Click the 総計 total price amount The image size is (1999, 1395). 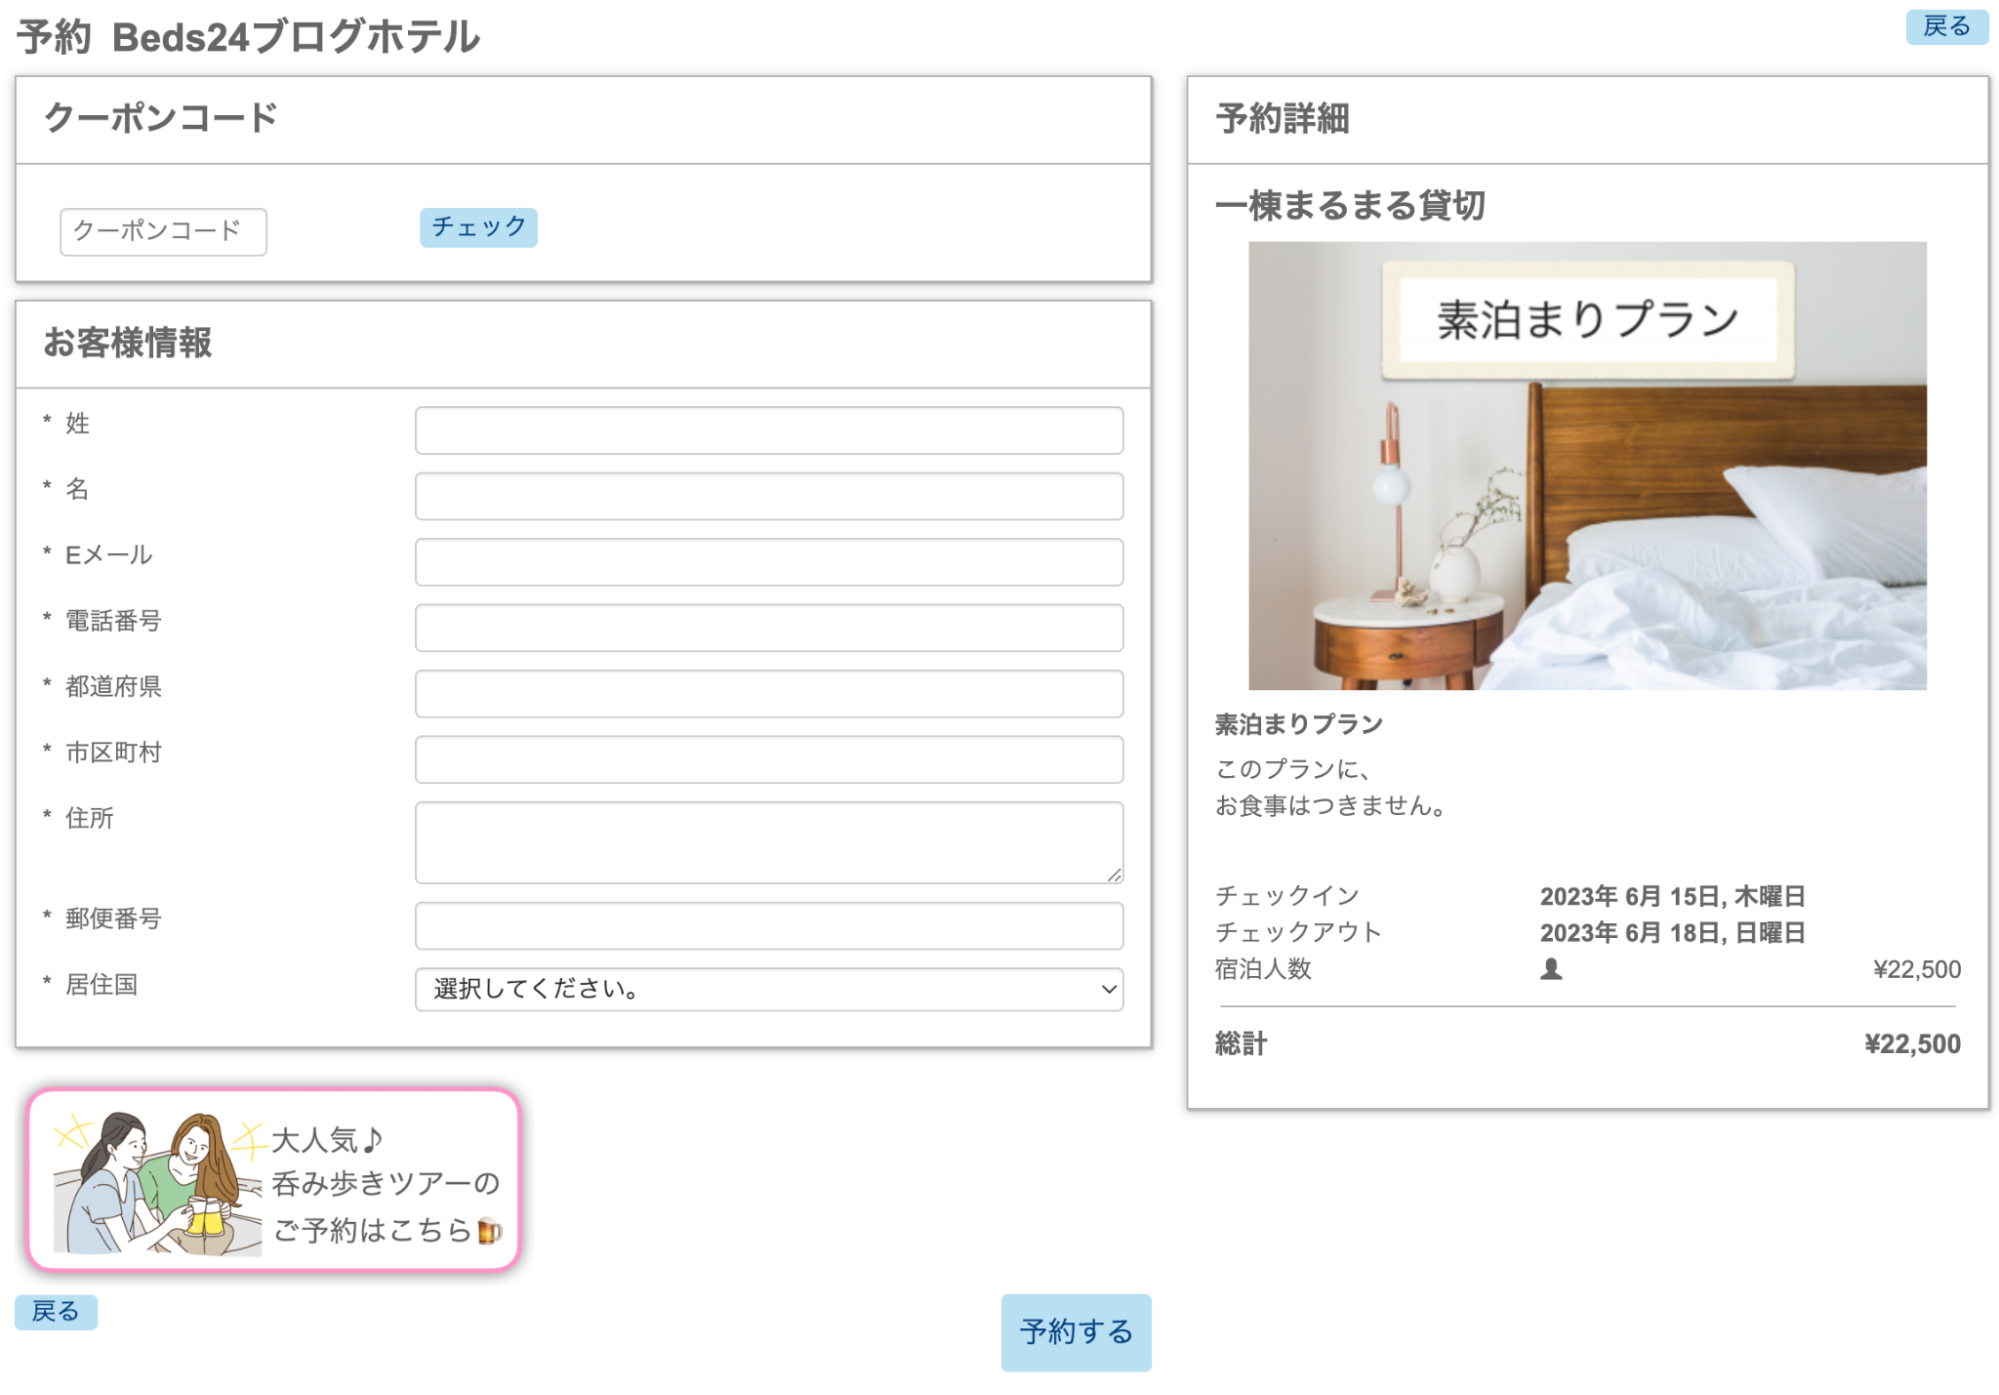coord(1911,1044)
